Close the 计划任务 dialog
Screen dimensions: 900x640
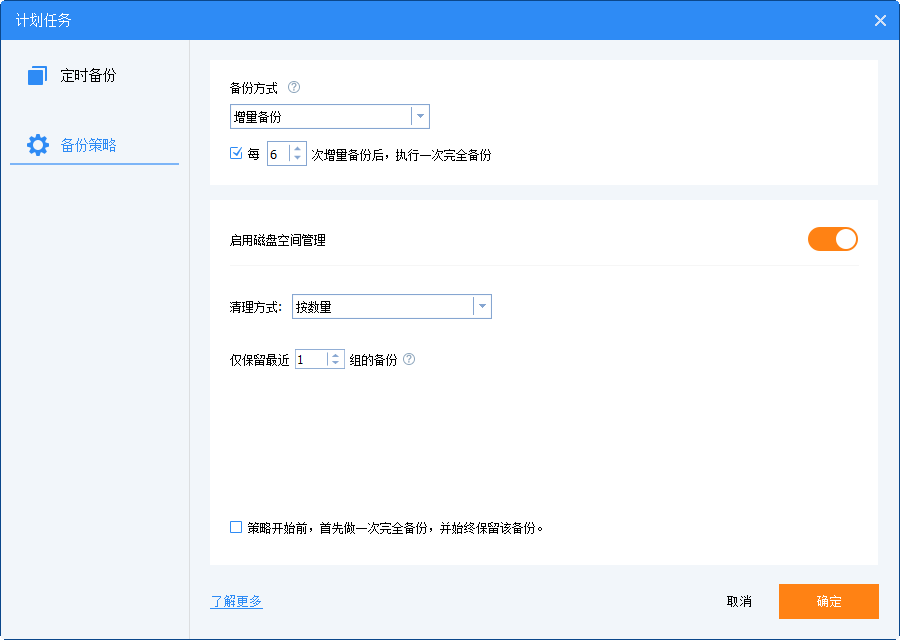879,20
